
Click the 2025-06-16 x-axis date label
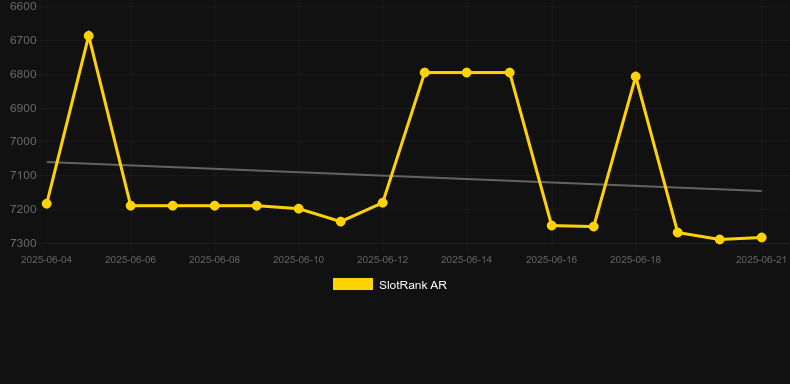pos(552,260)
